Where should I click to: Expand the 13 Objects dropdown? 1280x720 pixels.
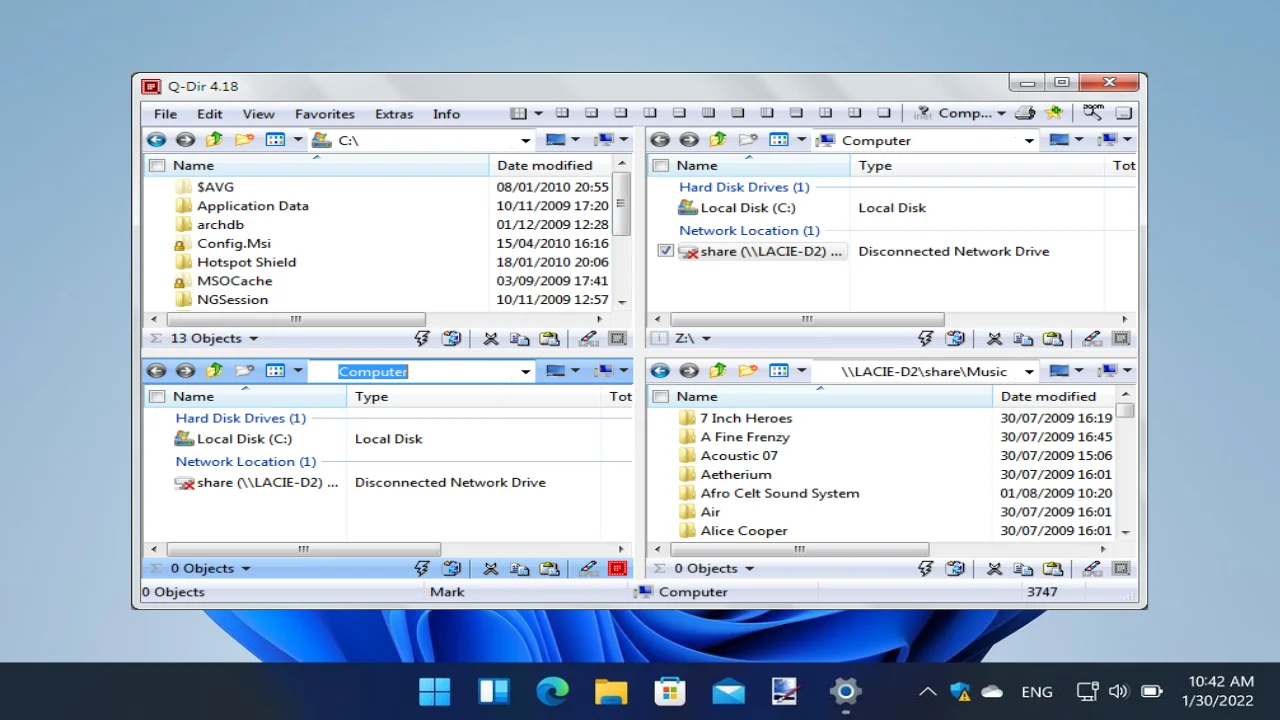[254, 339]
